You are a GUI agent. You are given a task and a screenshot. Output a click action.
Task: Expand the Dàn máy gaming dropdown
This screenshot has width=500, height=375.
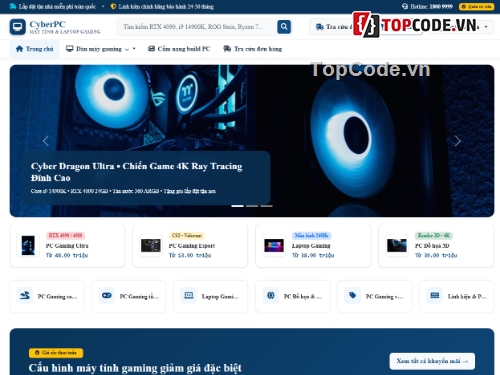pos(101,49)
